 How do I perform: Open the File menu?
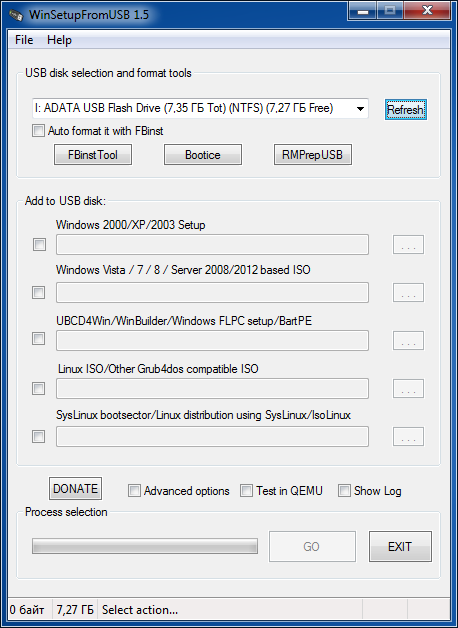[24, 40]
